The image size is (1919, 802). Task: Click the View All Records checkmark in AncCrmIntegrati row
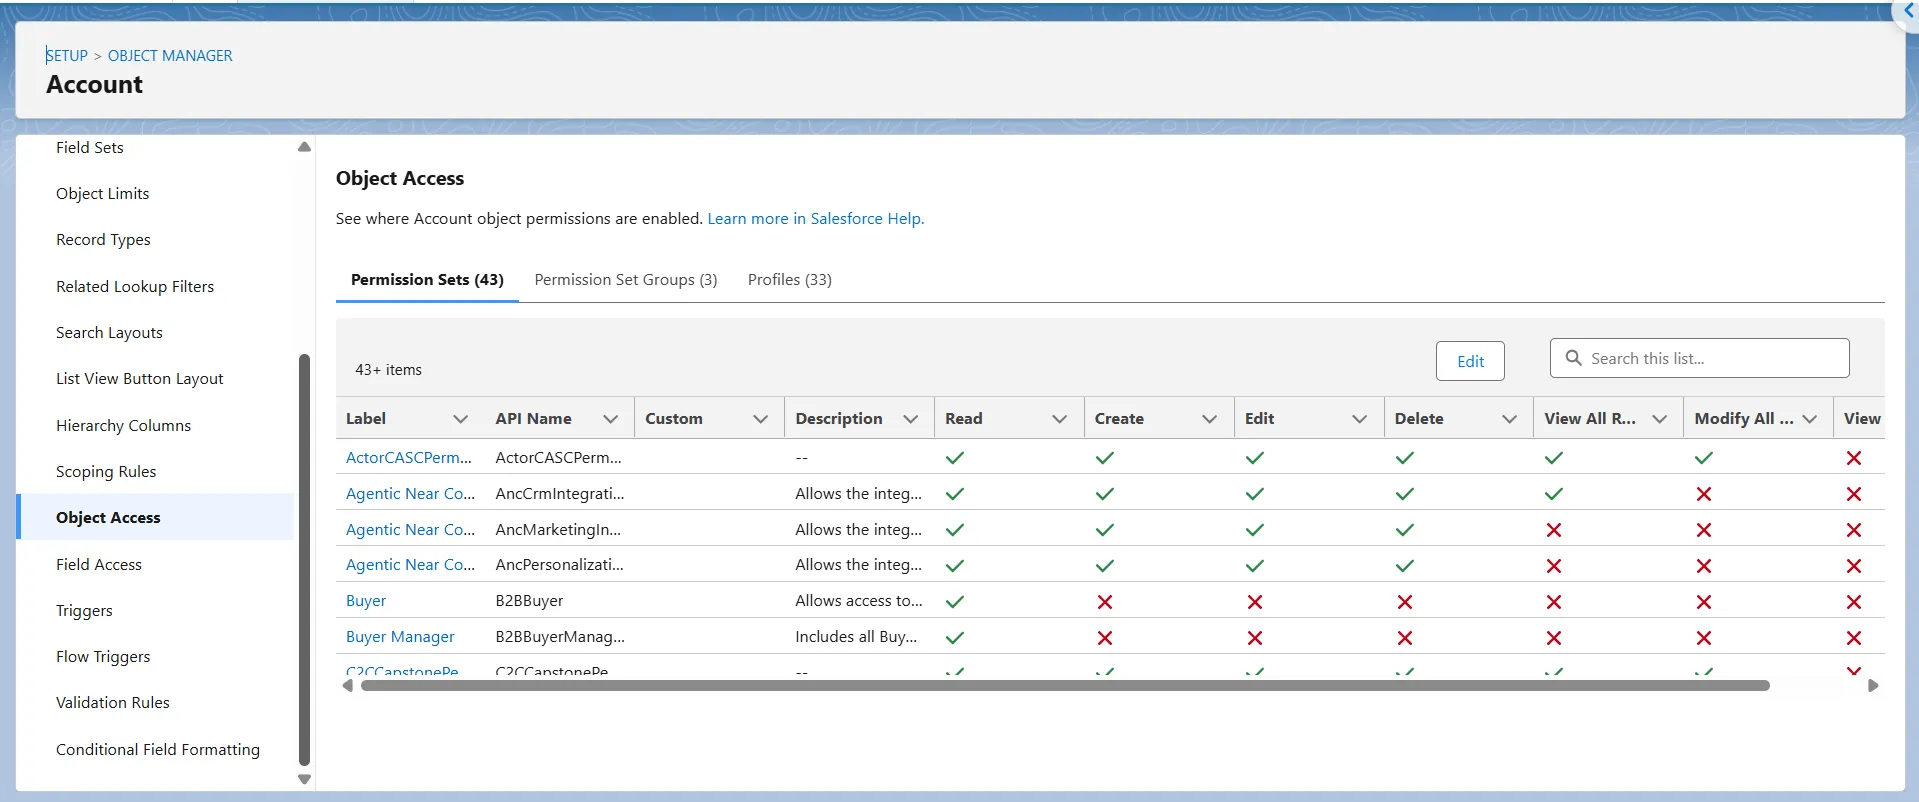(x=1554, y=494)
